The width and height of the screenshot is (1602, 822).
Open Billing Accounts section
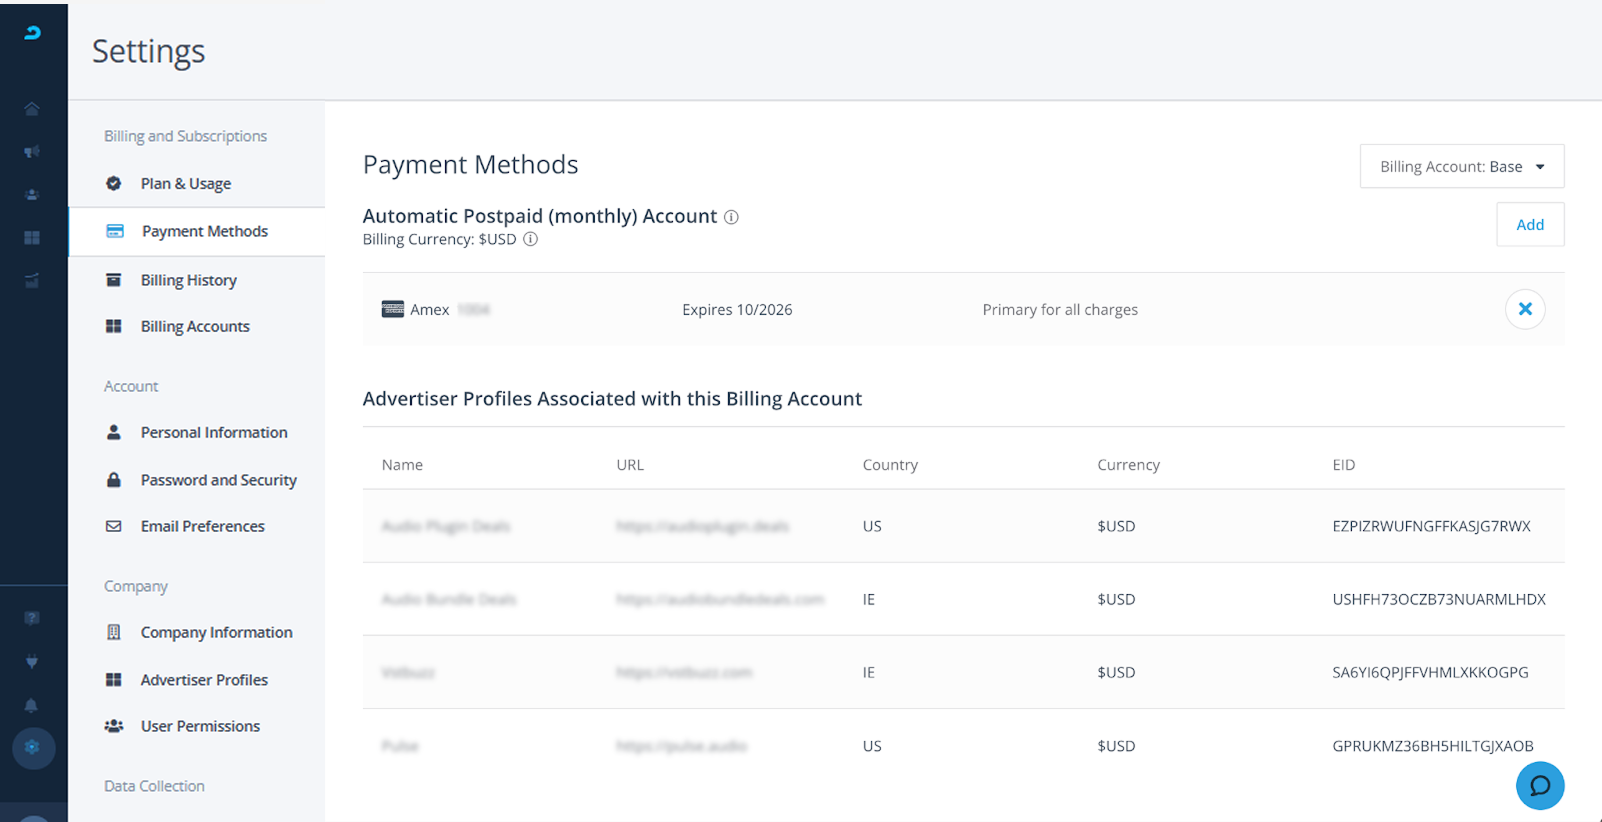(195, 327)
